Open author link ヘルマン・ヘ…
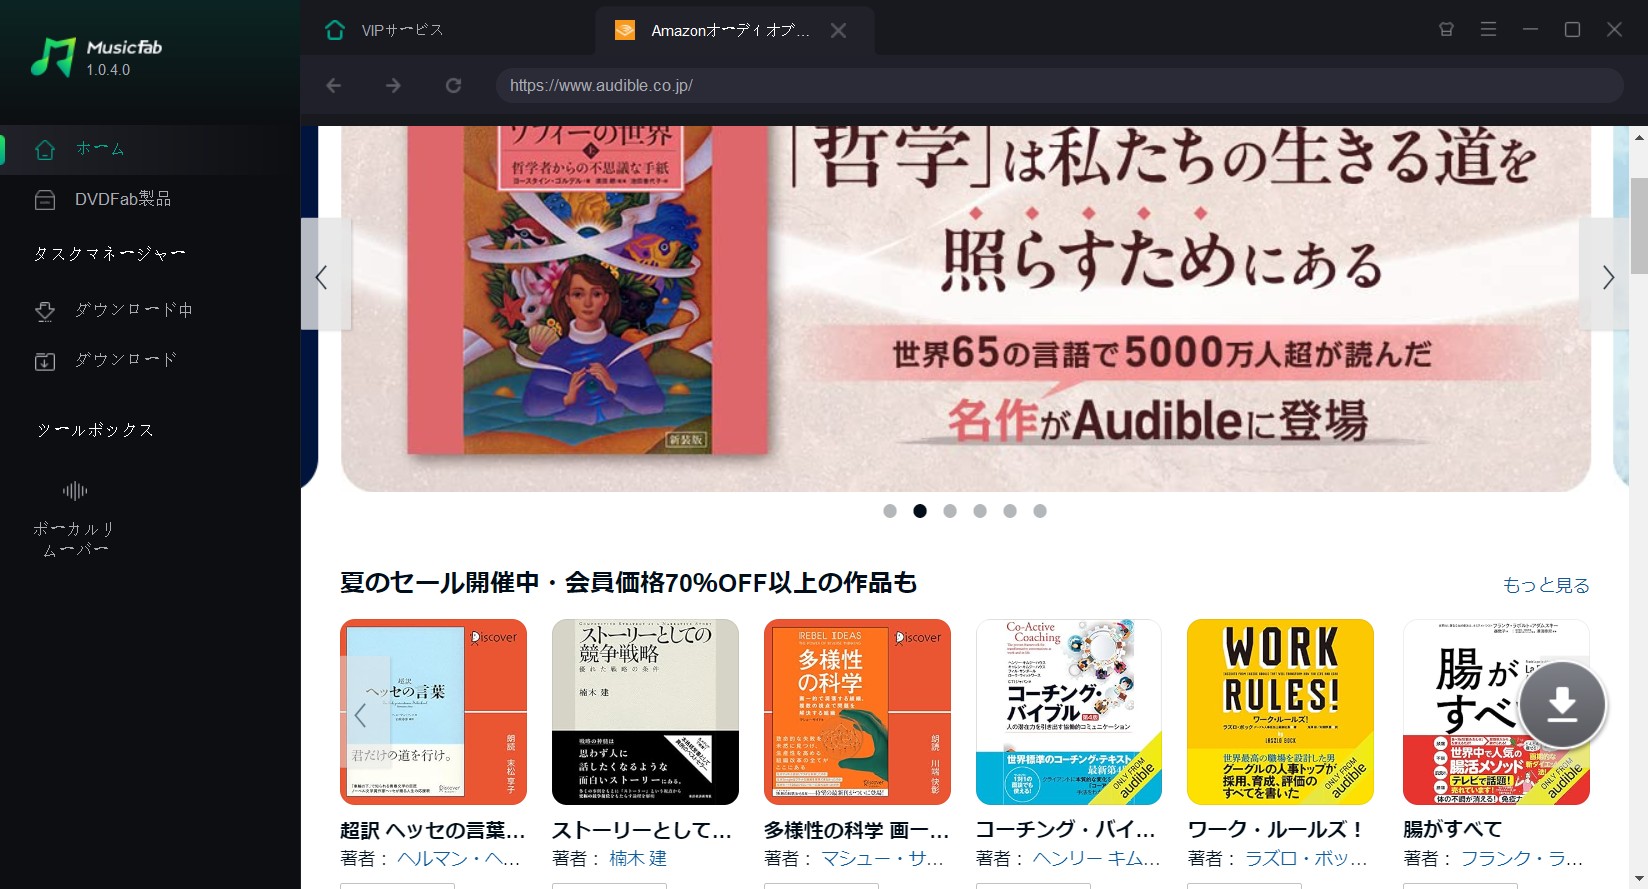Viewport: 1648px width, 889px height. 459,859
